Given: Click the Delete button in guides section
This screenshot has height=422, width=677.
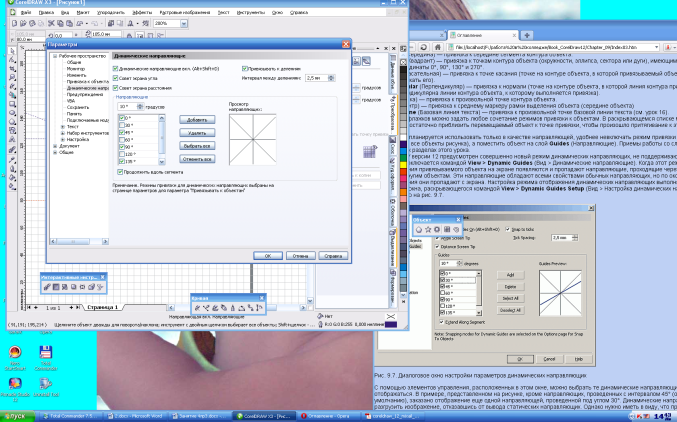Looking at the screenshot, I should [x=197, y=133].
